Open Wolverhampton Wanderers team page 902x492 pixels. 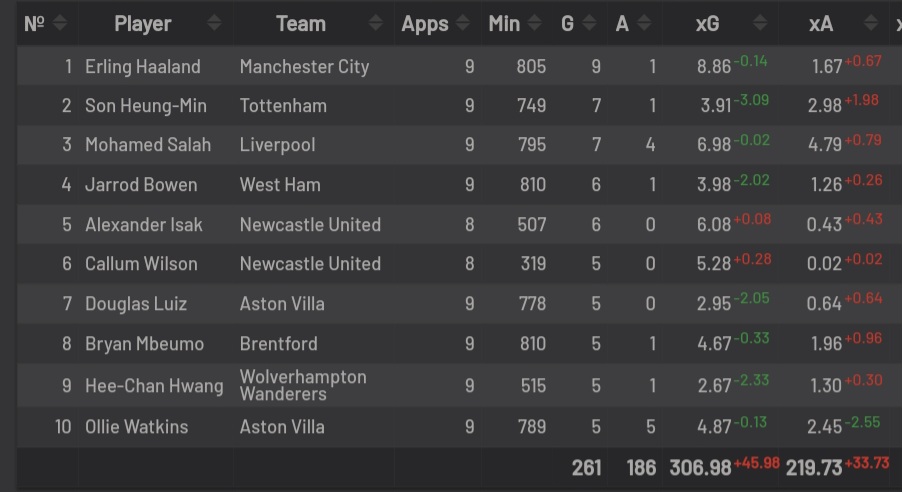point(303,385)
